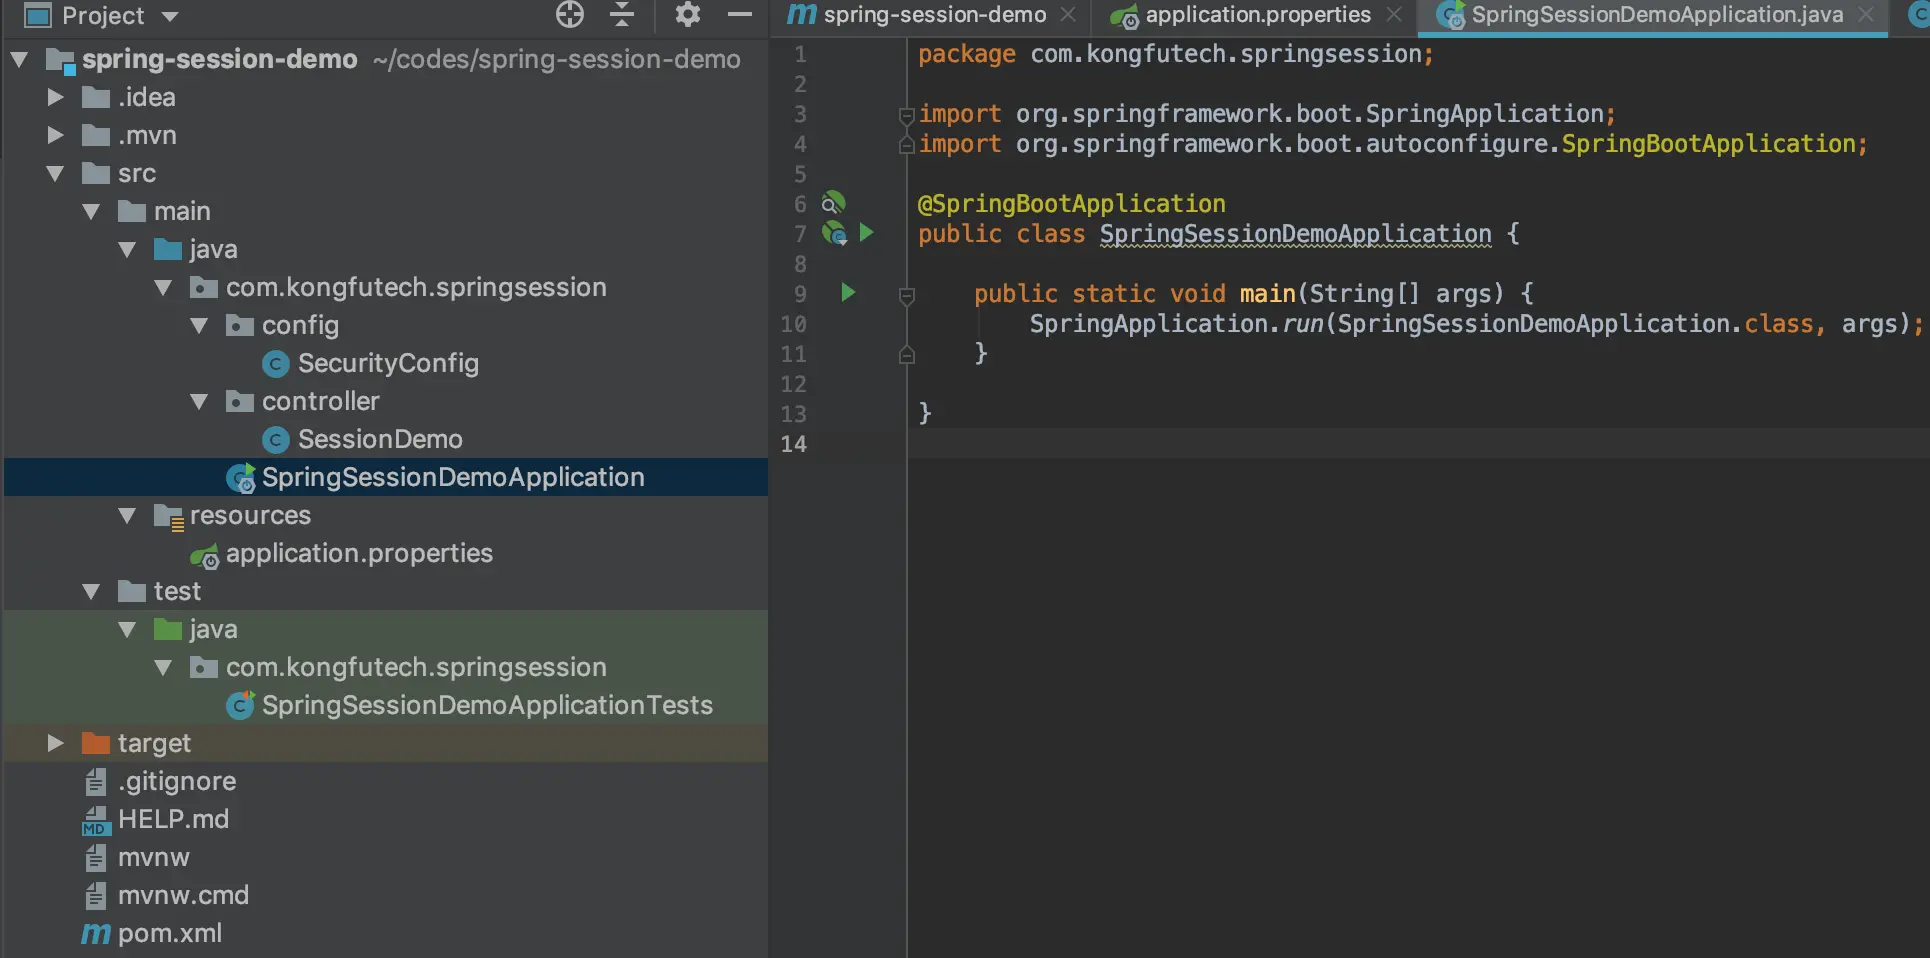Close the spring-session-demo editor tab
Image resolution: width=1930 pixels, height=958 pixels.
[1068, 15]
